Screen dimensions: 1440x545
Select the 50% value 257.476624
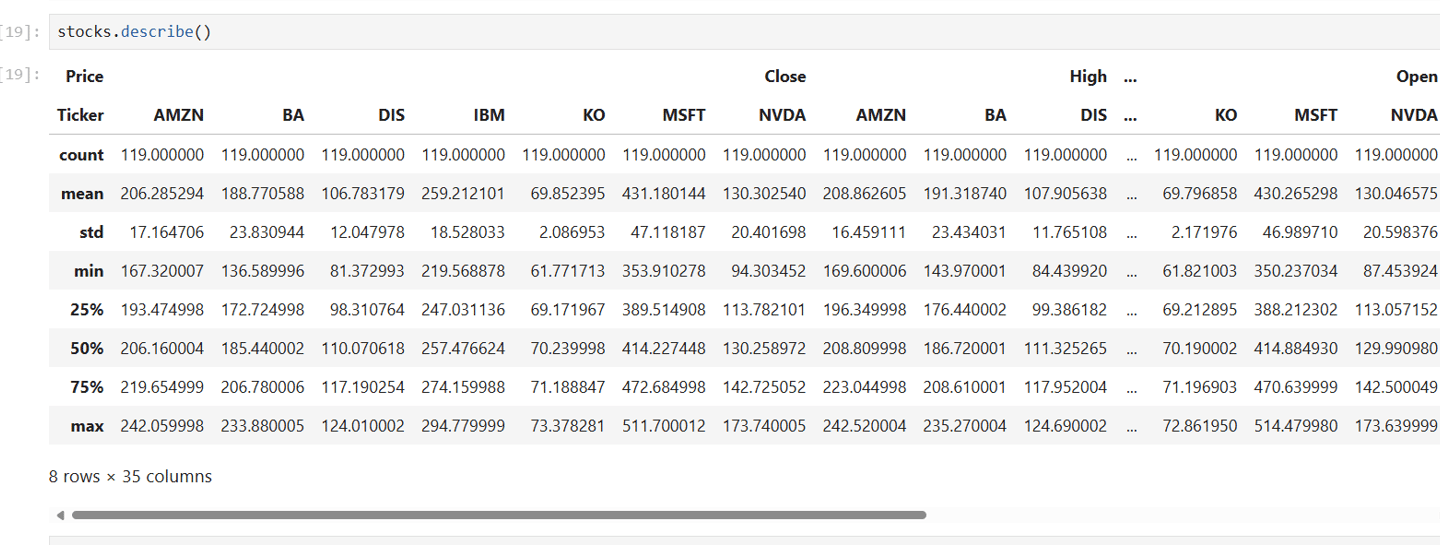(464, 348)
